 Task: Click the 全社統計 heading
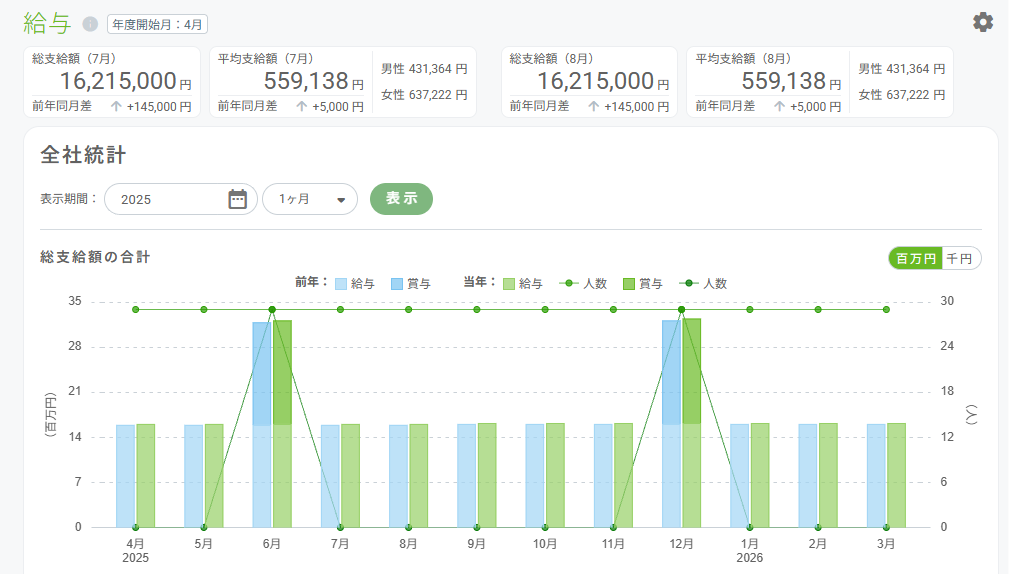click(83, 155)
